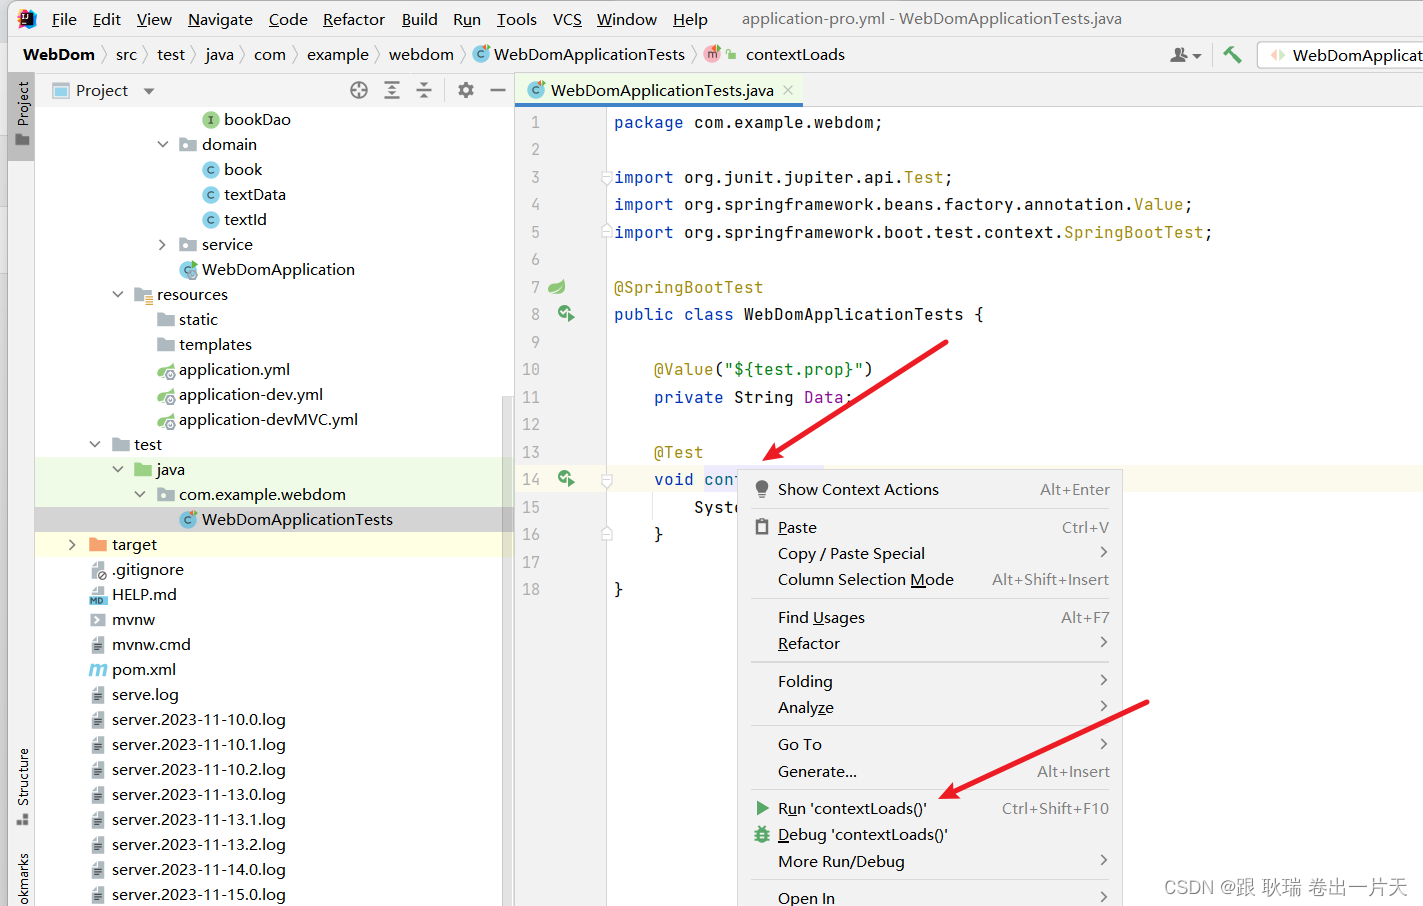The width and height of the screenshot is (1423, 906).
Task: Open the Tools menu
Action: 516,19
